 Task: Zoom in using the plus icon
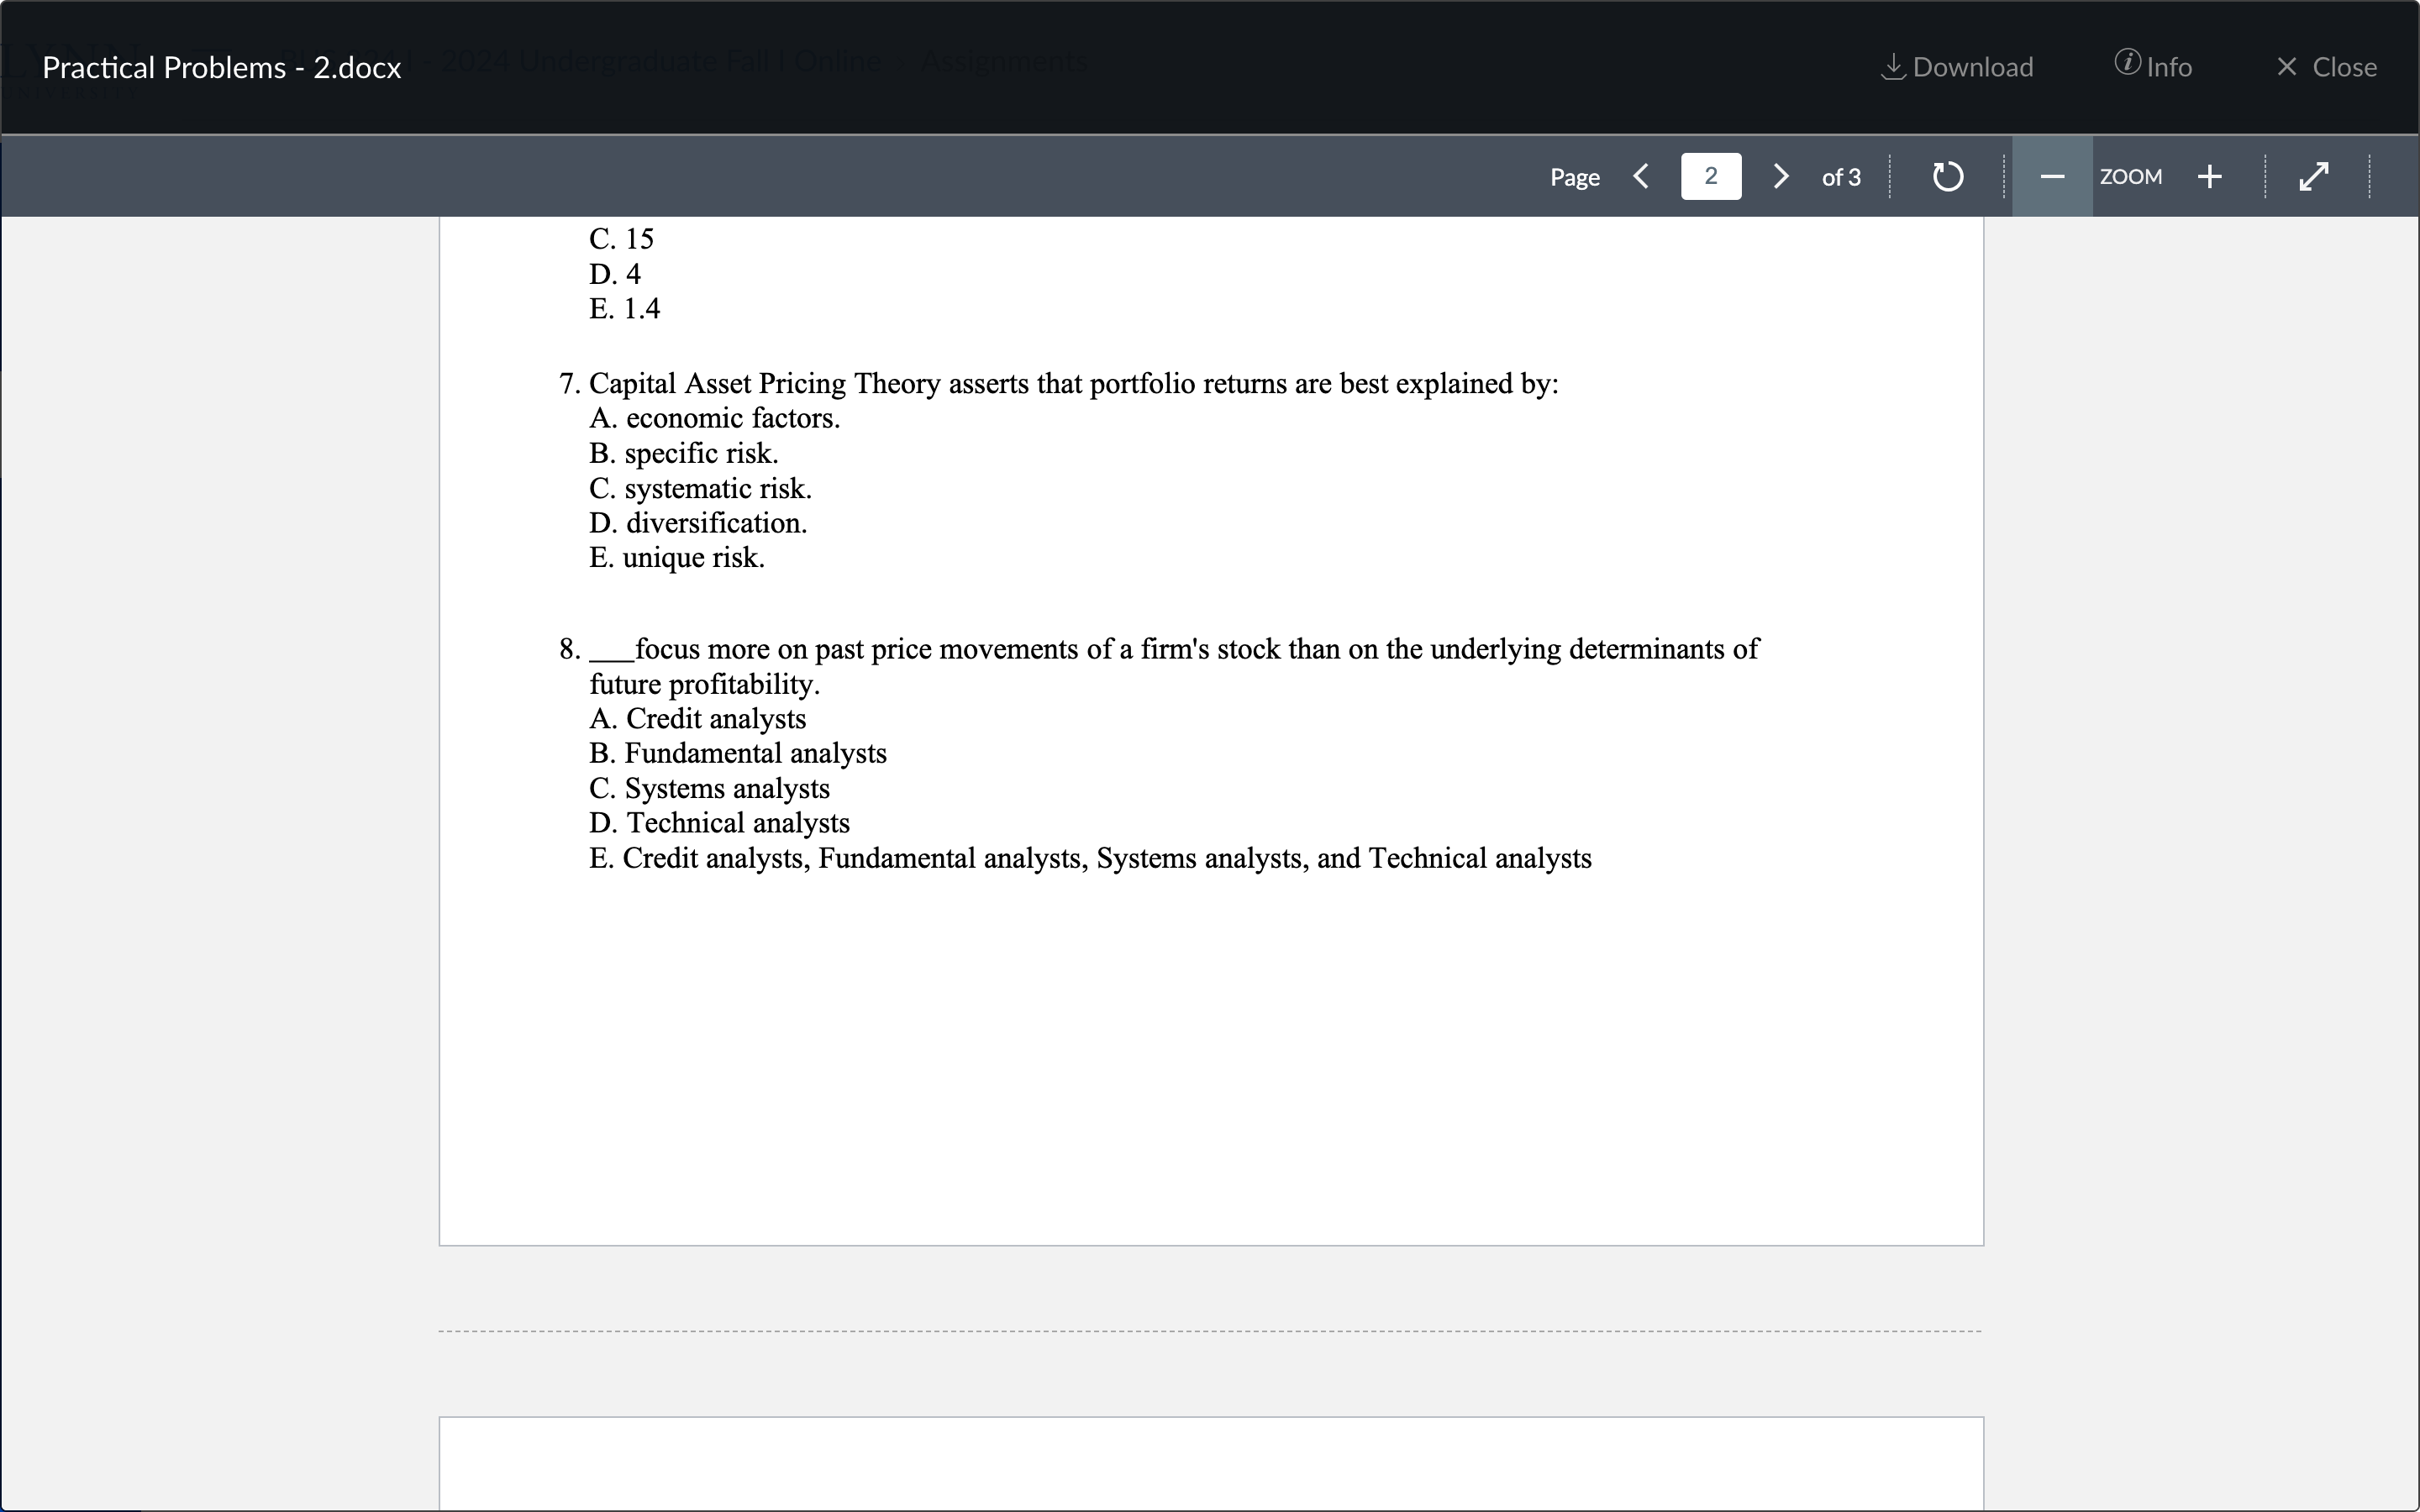coord(2210,176)
